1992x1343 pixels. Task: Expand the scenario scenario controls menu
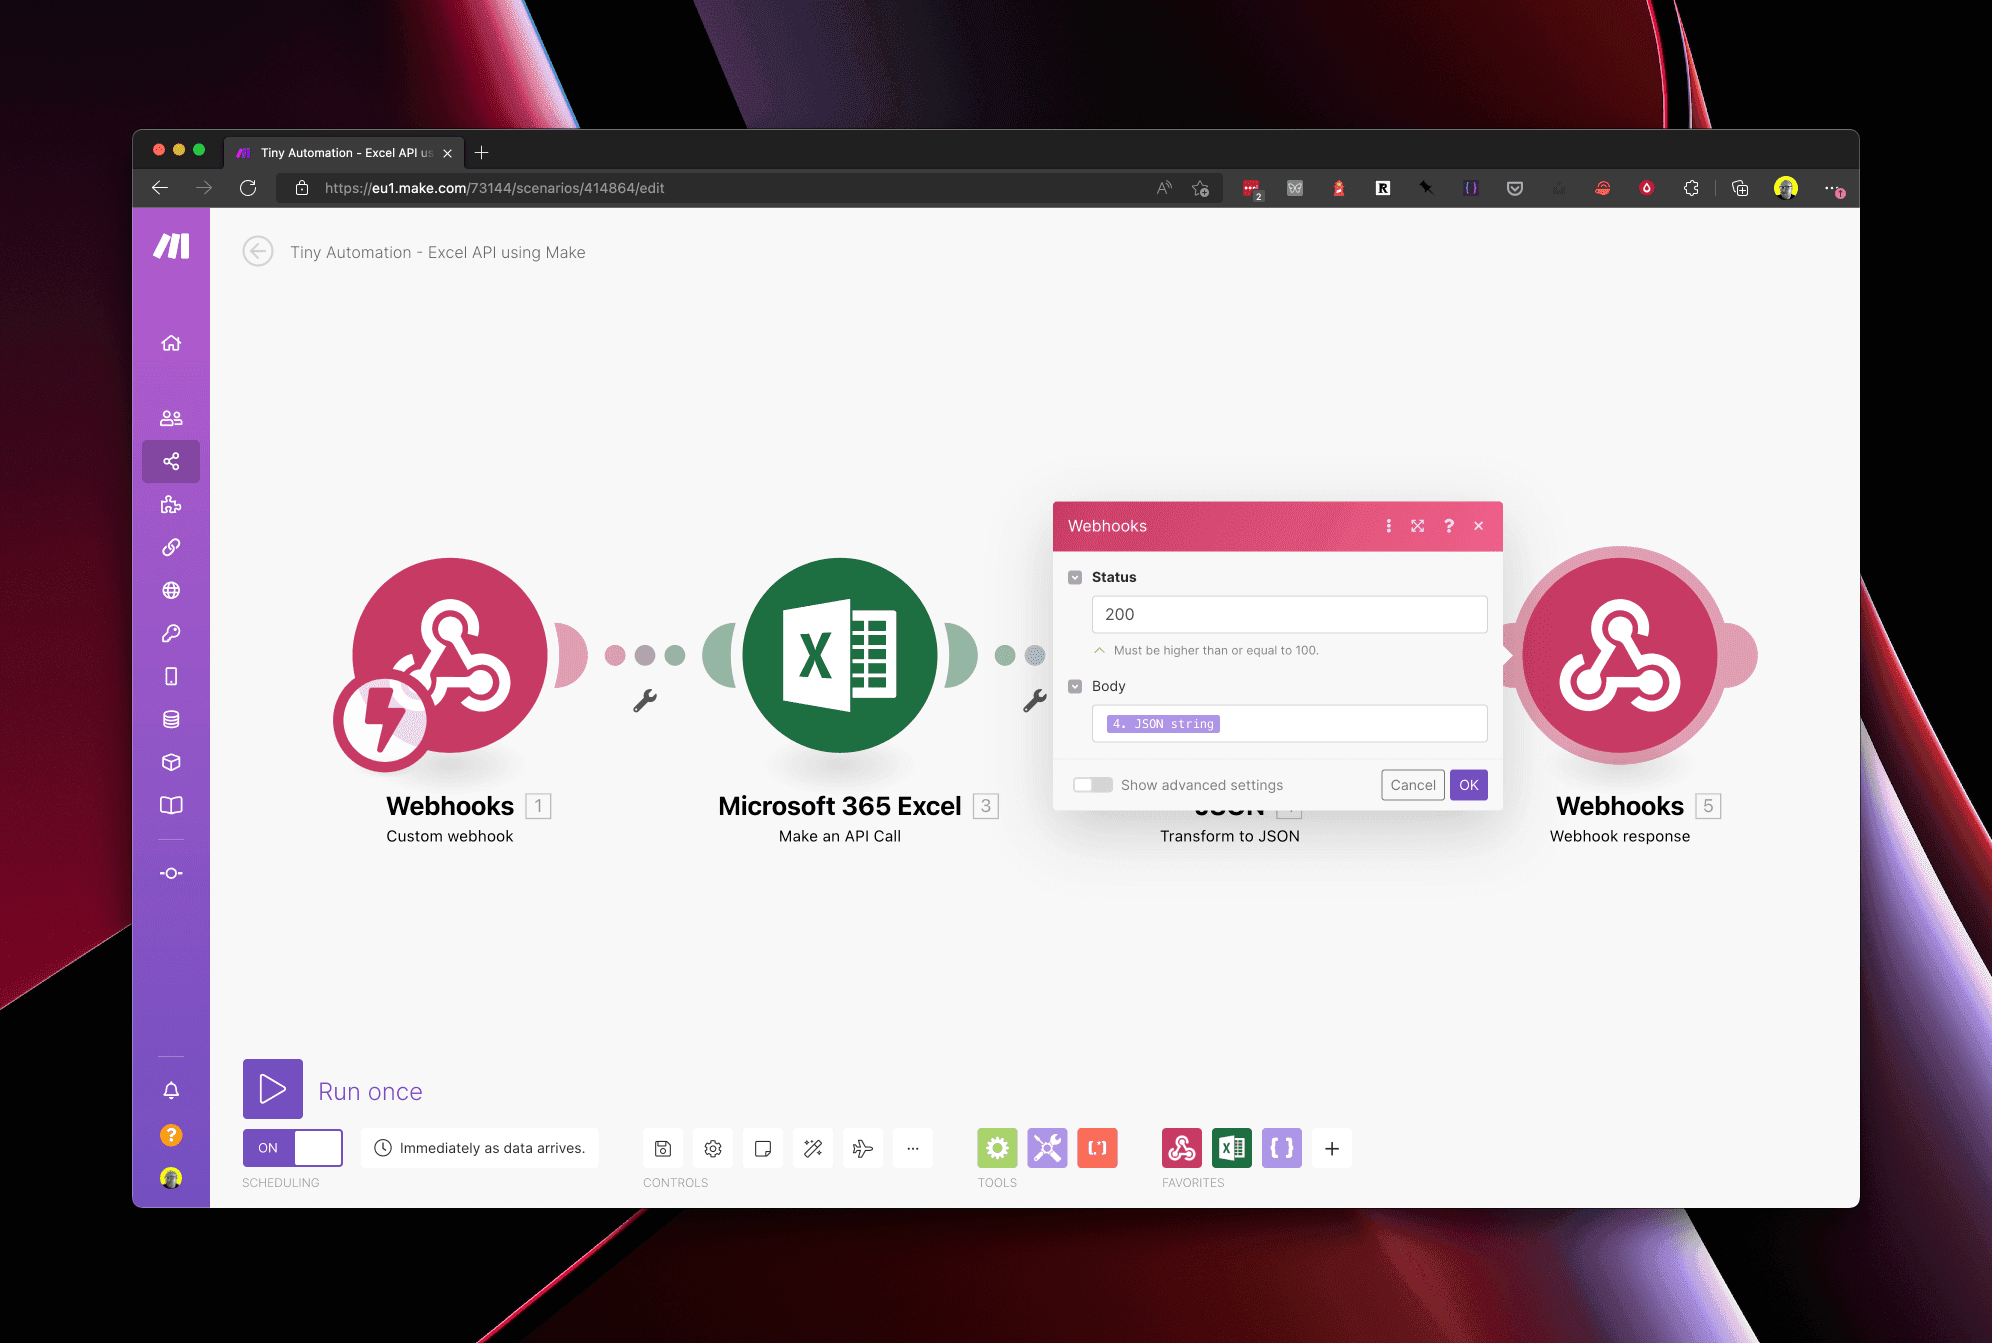914,1147
